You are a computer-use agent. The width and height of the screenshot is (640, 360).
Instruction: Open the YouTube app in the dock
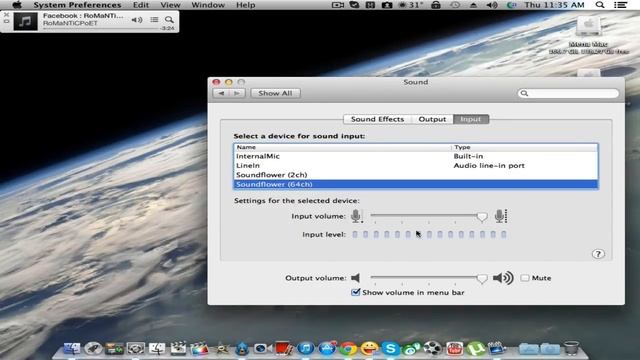[x=454, y=348]
